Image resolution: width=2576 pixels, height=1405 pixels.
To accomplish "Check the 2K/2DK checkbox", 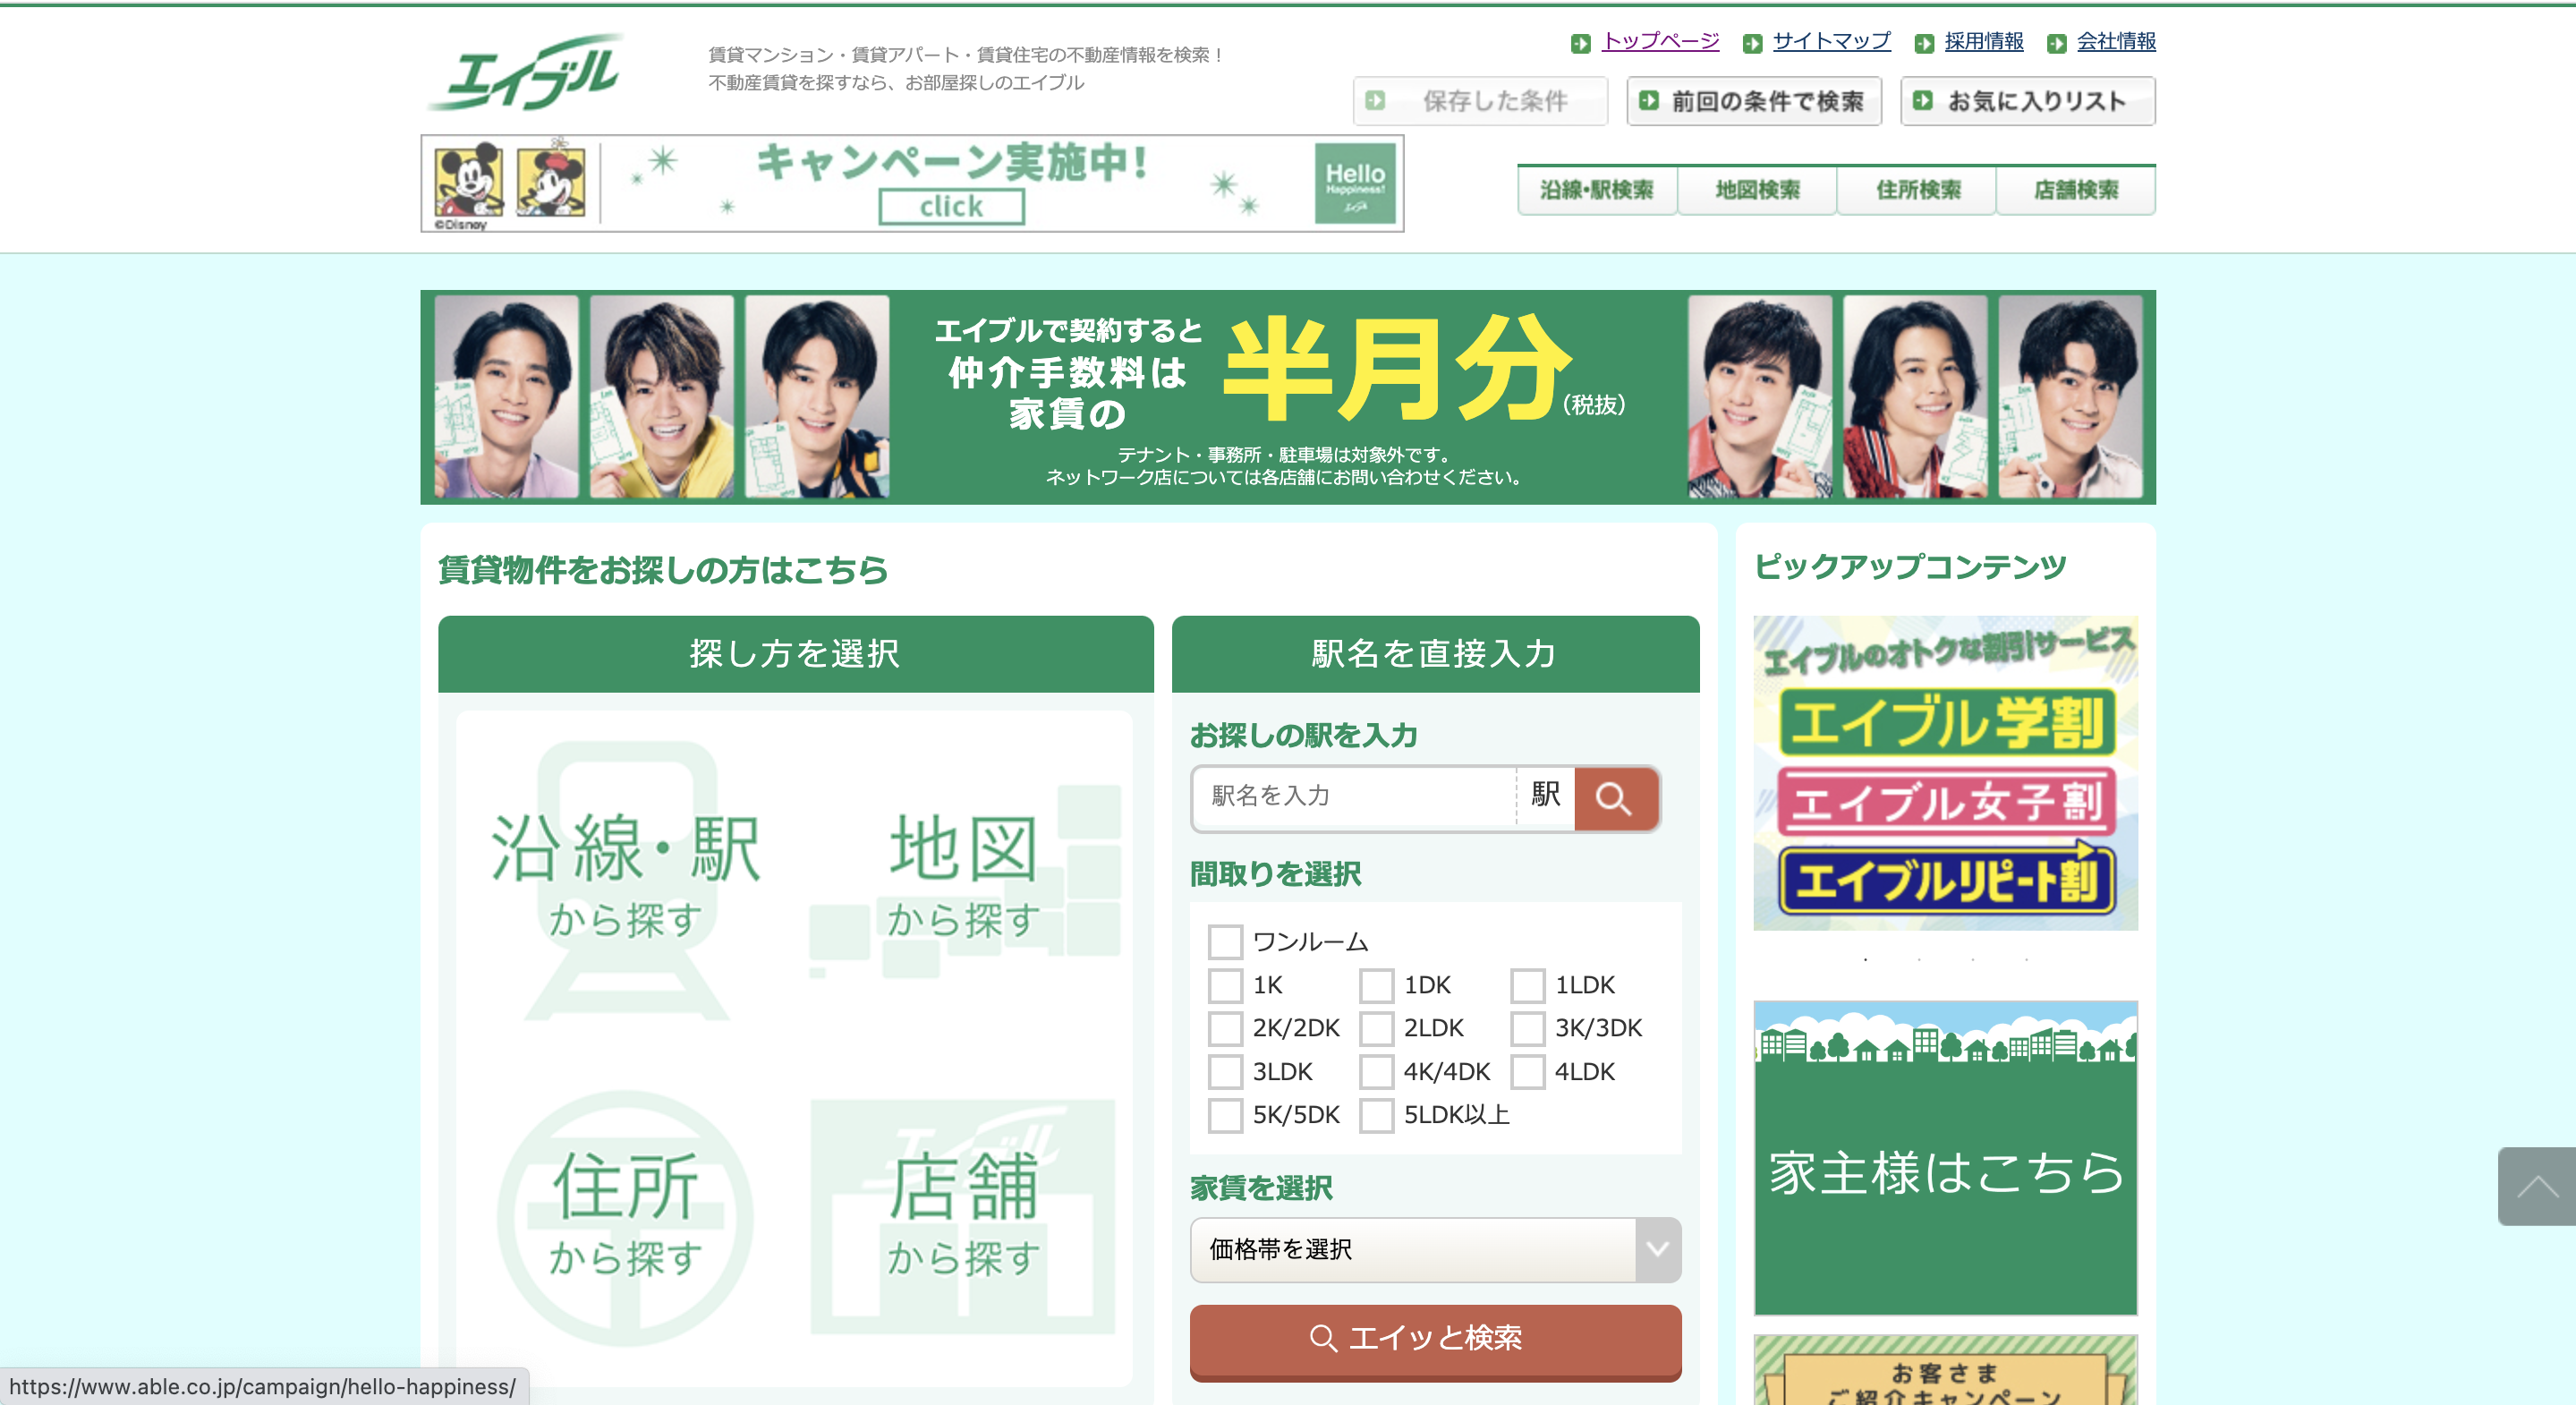I will [x=1225, y=1028].
